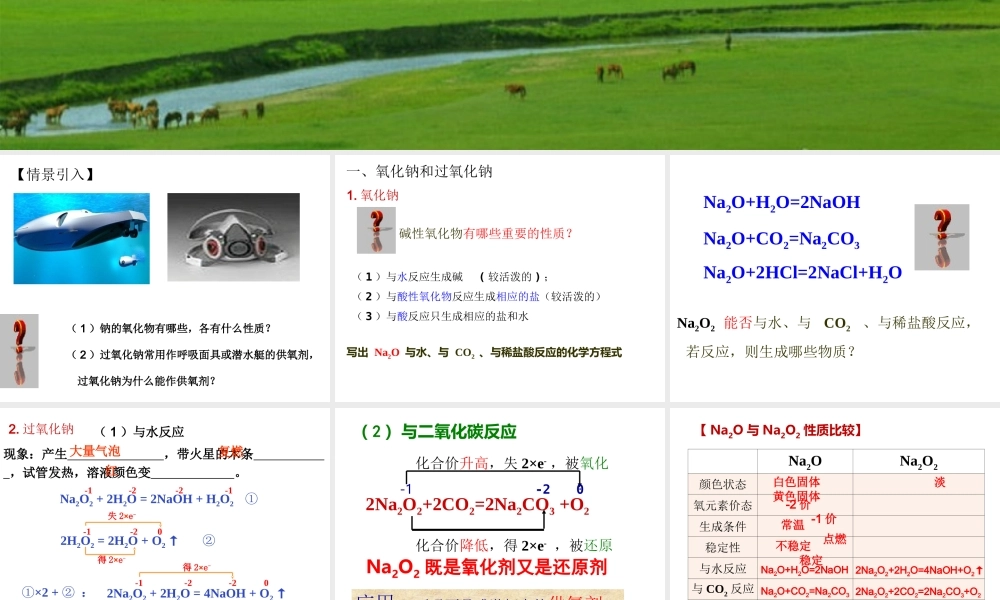Screen dimensions: 1000x600
Task: Select the instruction 写出 Na2O 与水…化学方程式
Action: (x=484, y=353)
